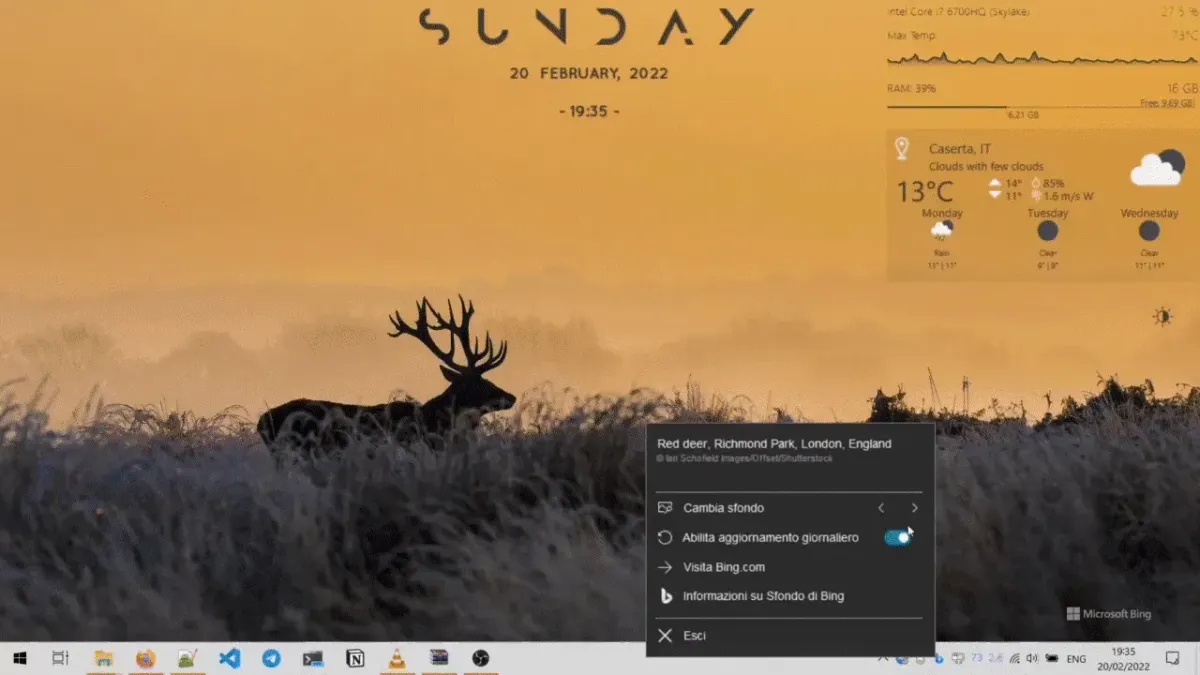Click the battery tray icon
The image size is (1200, 675).
coord(1052,658)
